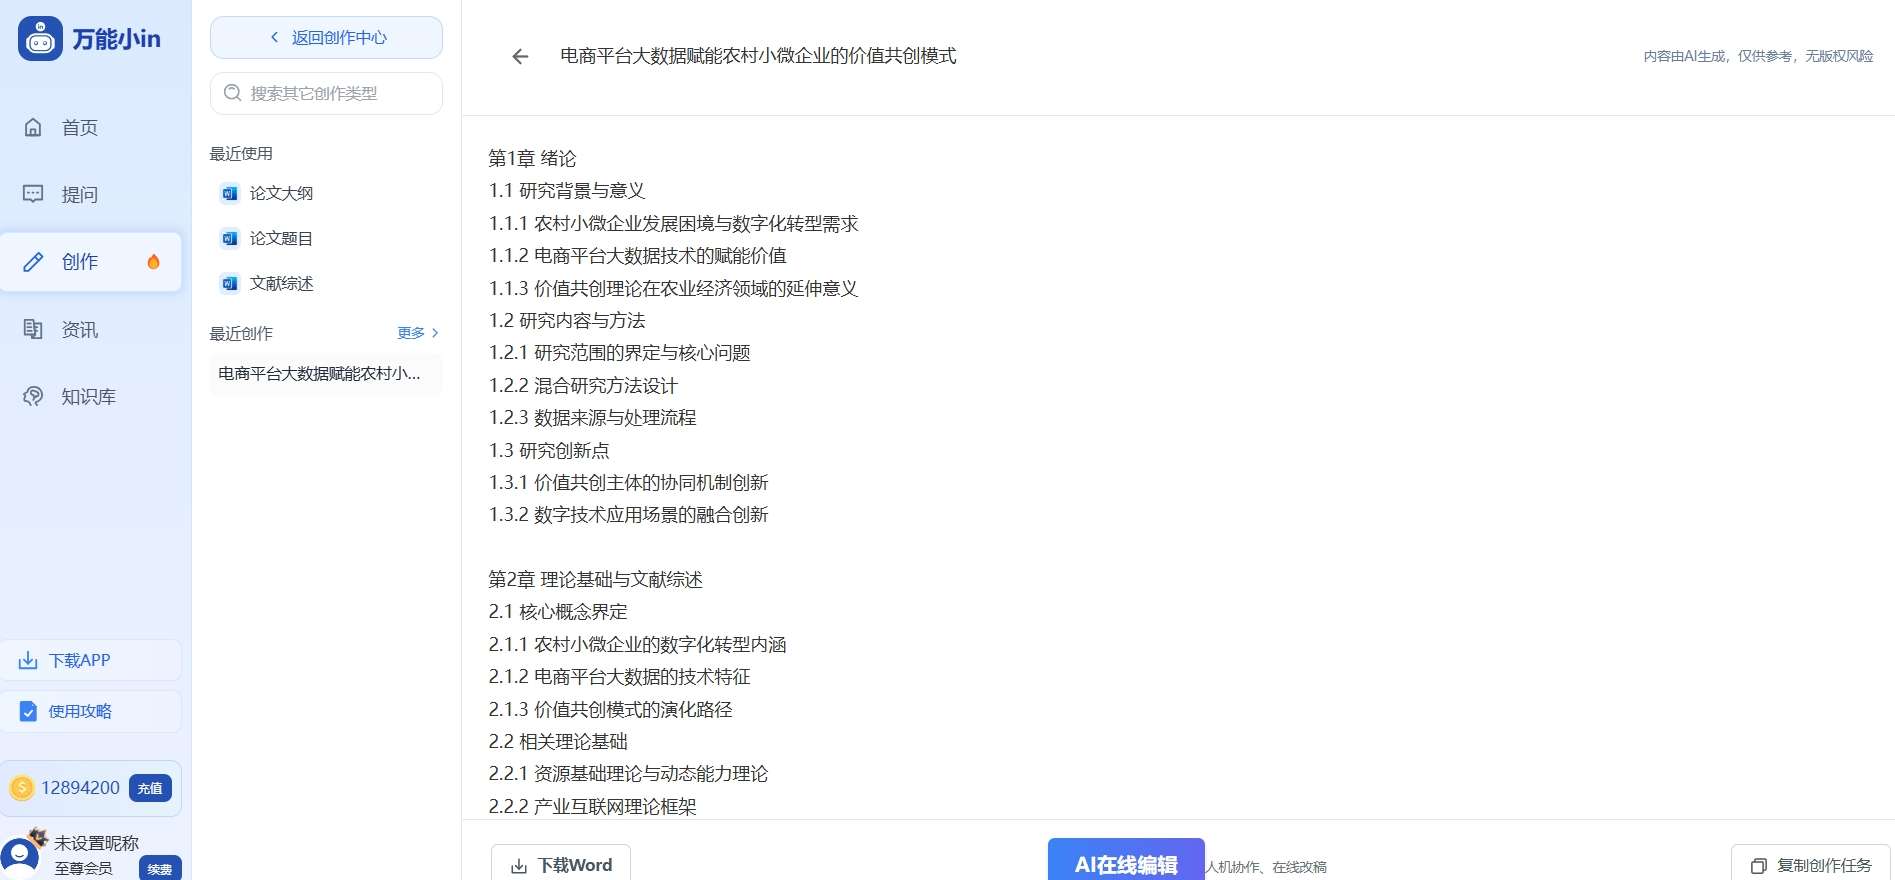Click the 创作 pencil icon
The image size is (1895, 880).
click(x=33, y=262)
